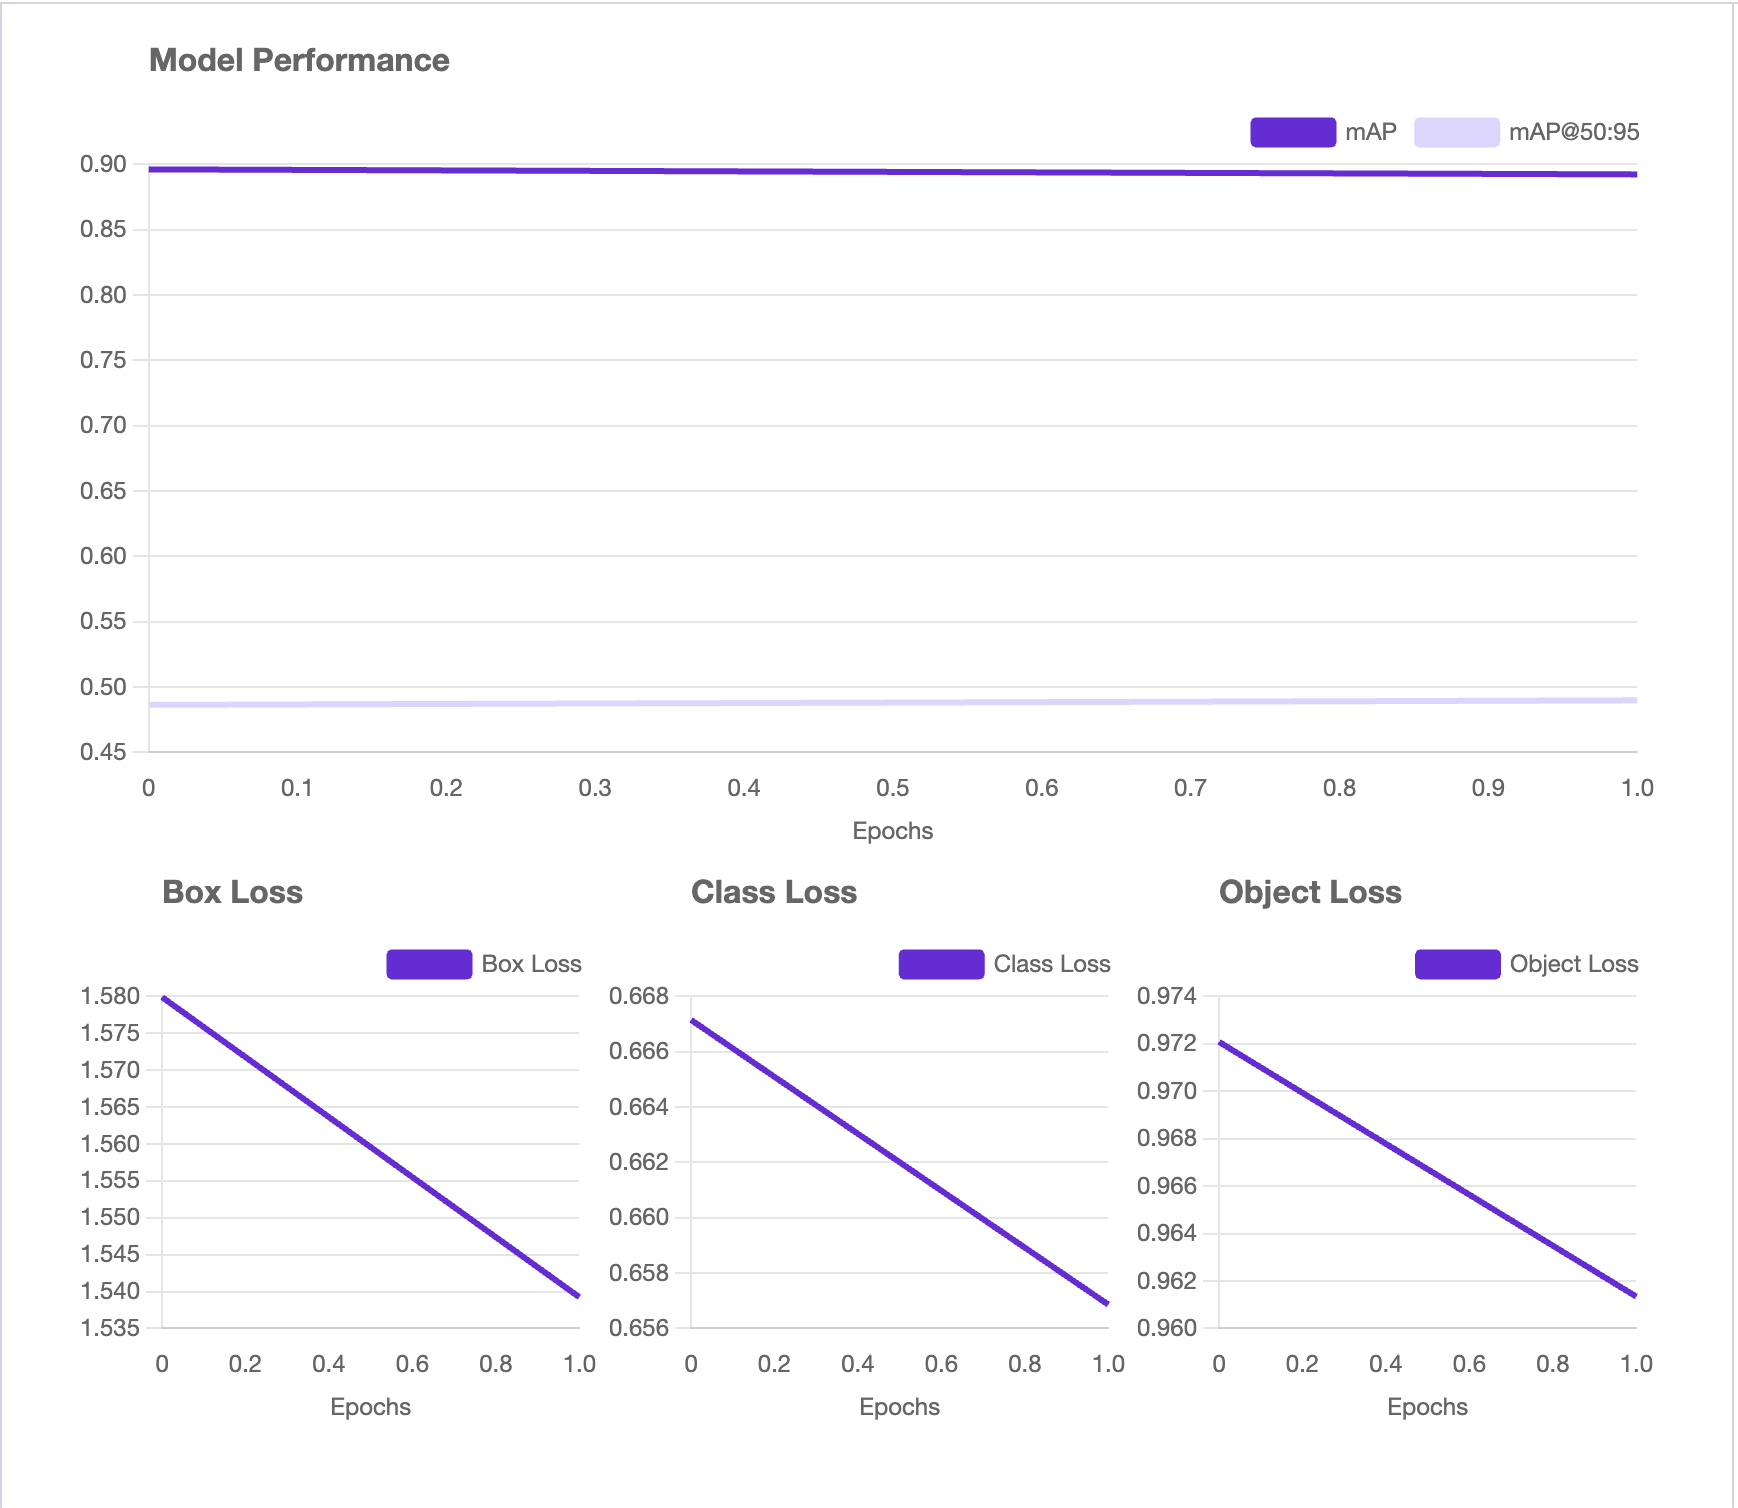Hide the mAP@50:95 series via legend label
The image size is (1738, 1508).
(1573, 132)
